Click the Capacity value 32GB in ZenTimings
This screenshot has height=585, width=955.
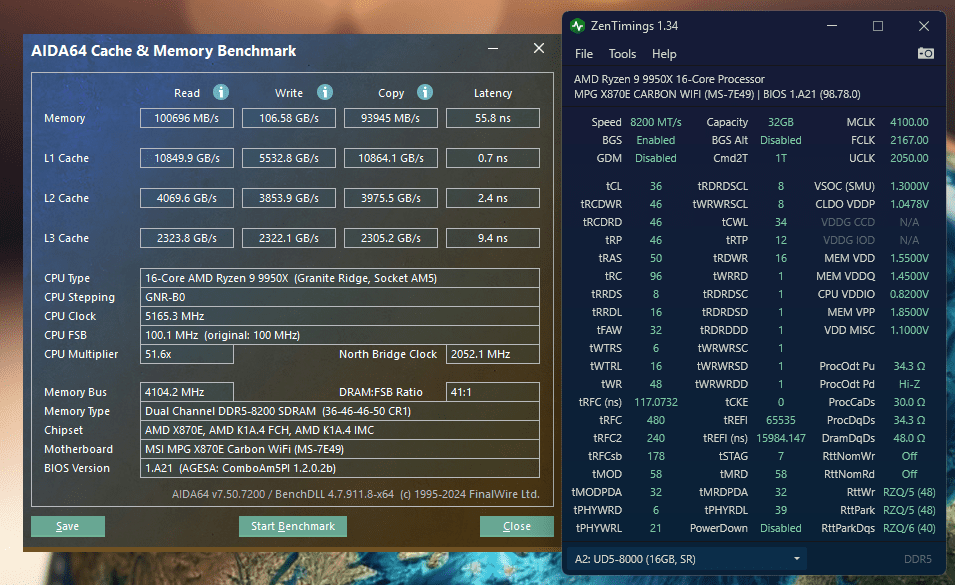click(x=780, y=122)
